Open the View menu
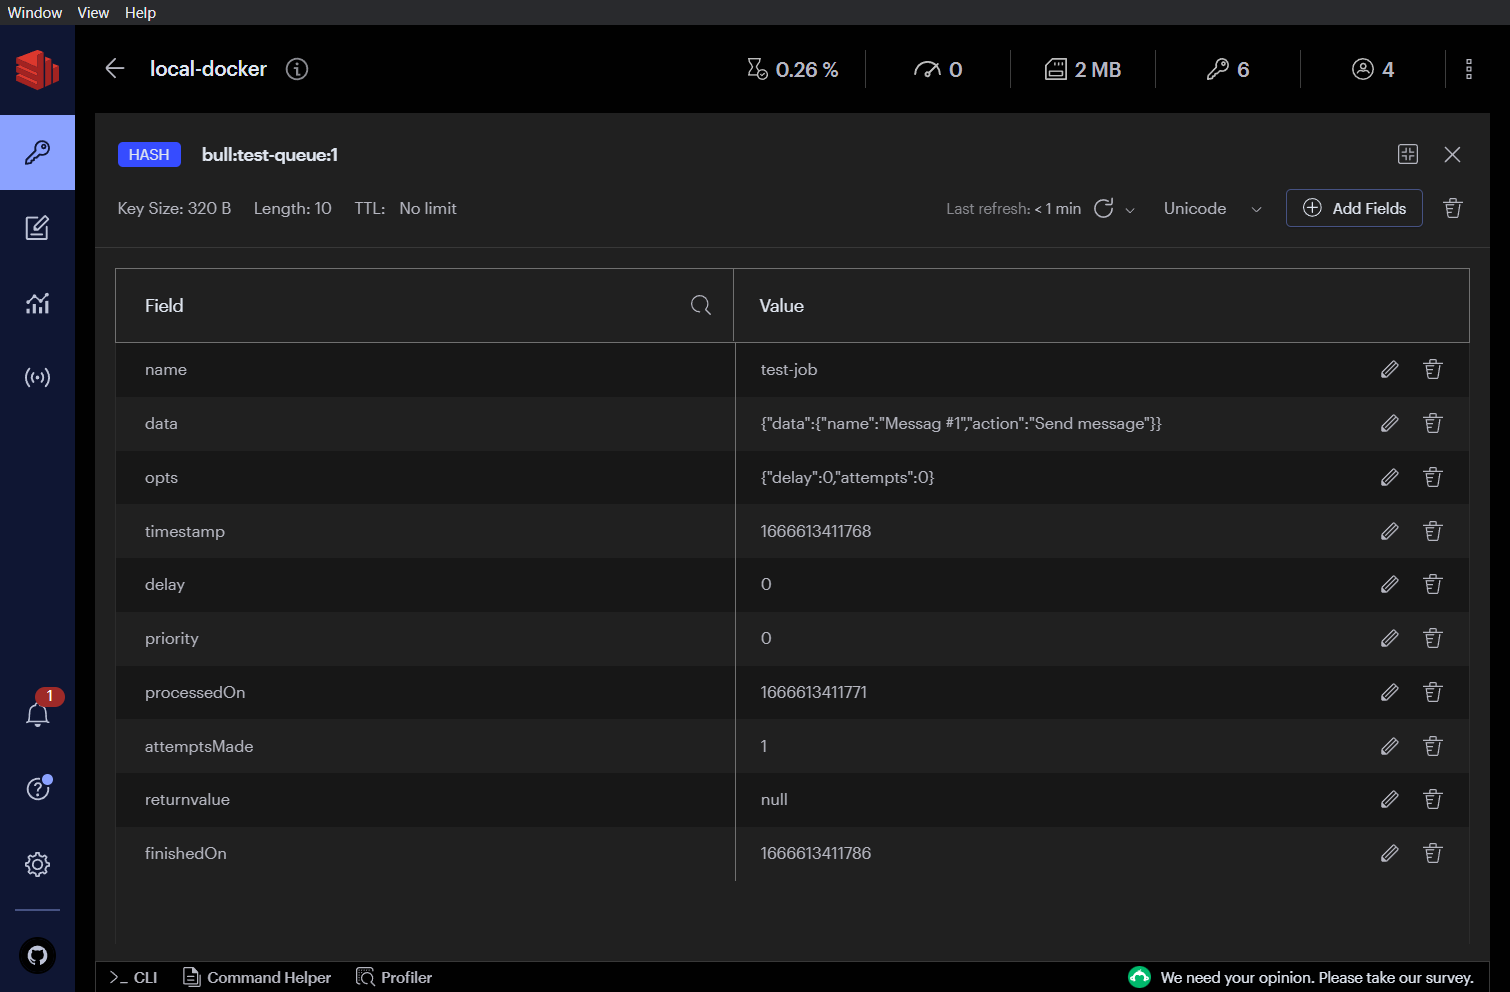The height and width of the screenshot is (992, 1510). pyautogui.click(x=93, y=12)
